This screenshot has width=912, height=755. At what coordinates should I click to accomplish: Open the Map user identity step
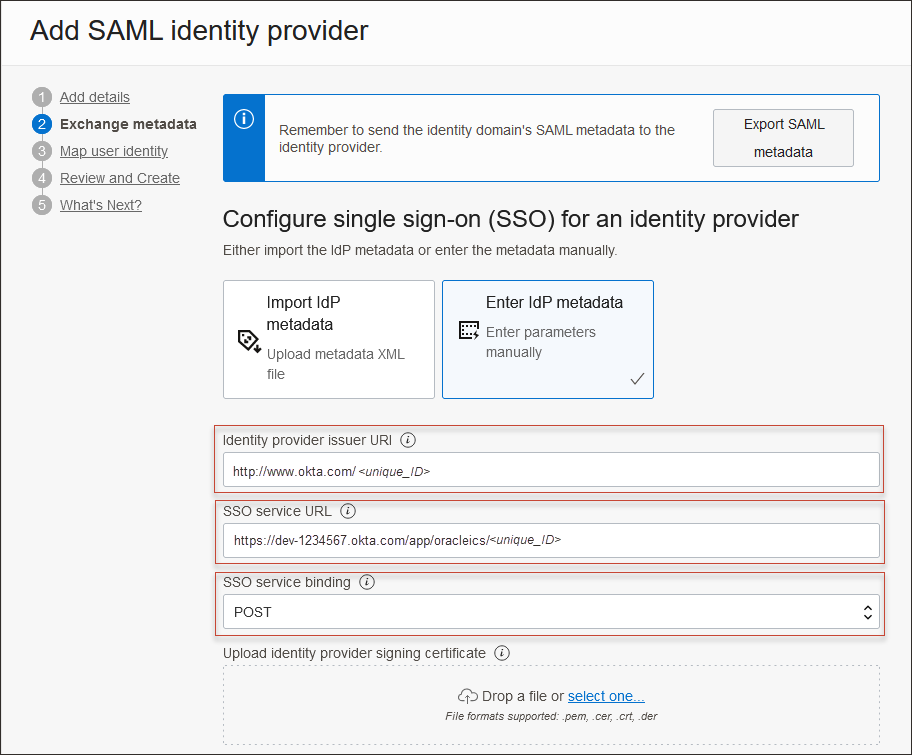click(113, 150)
